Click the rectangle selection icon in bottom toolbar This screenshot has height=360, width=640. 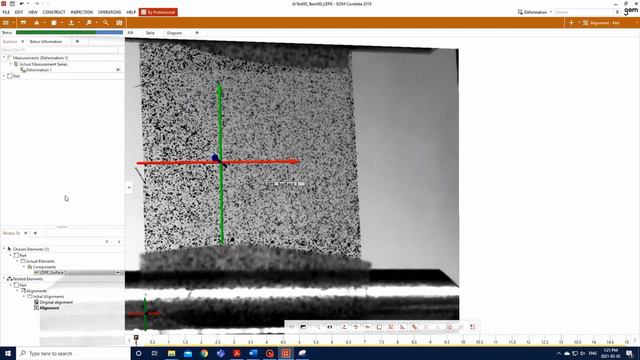pos(379,327)
